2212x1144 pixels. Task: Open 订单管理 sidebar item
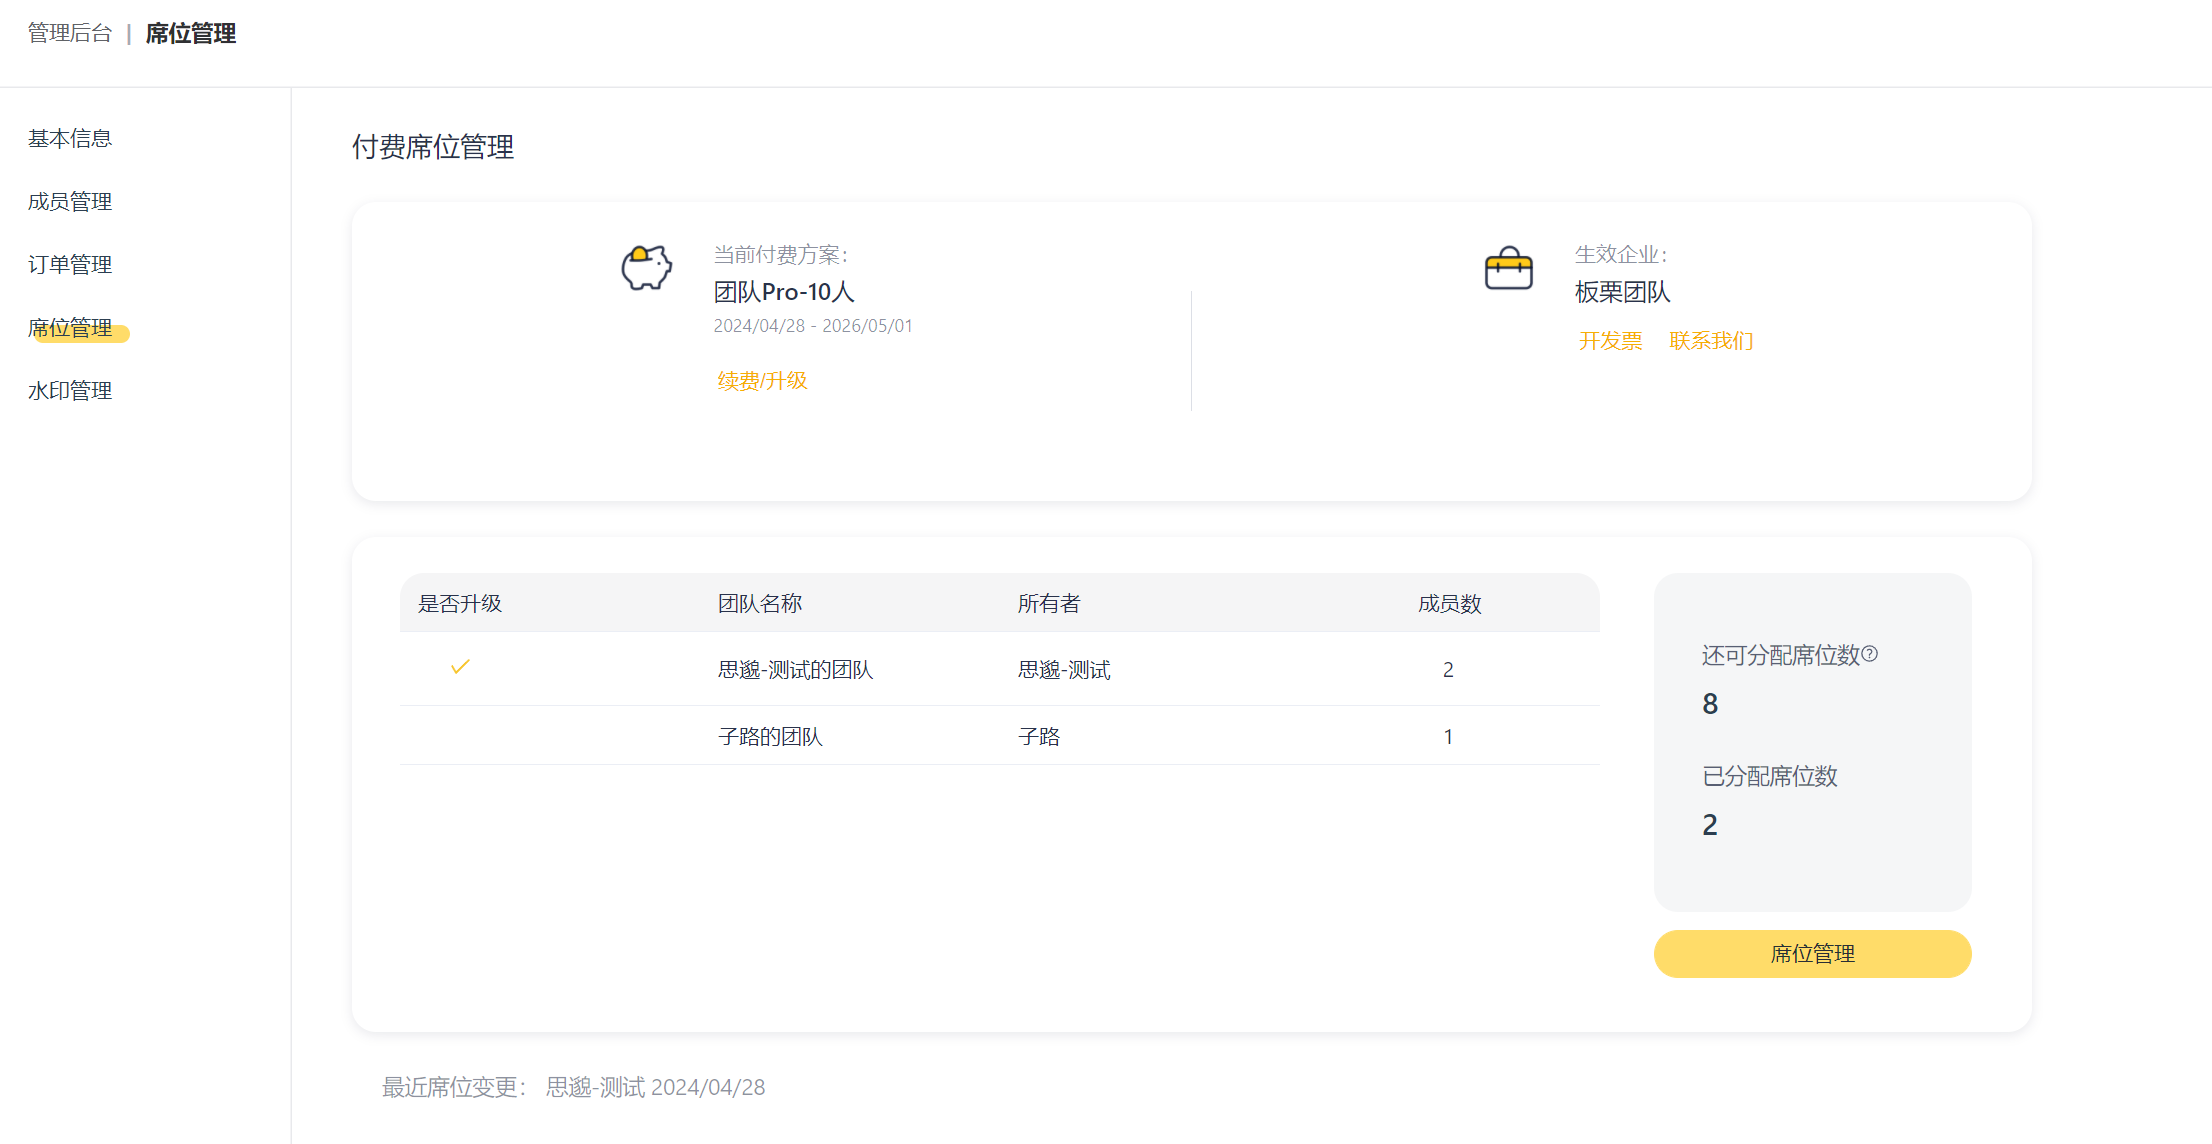tap(70, 265)
